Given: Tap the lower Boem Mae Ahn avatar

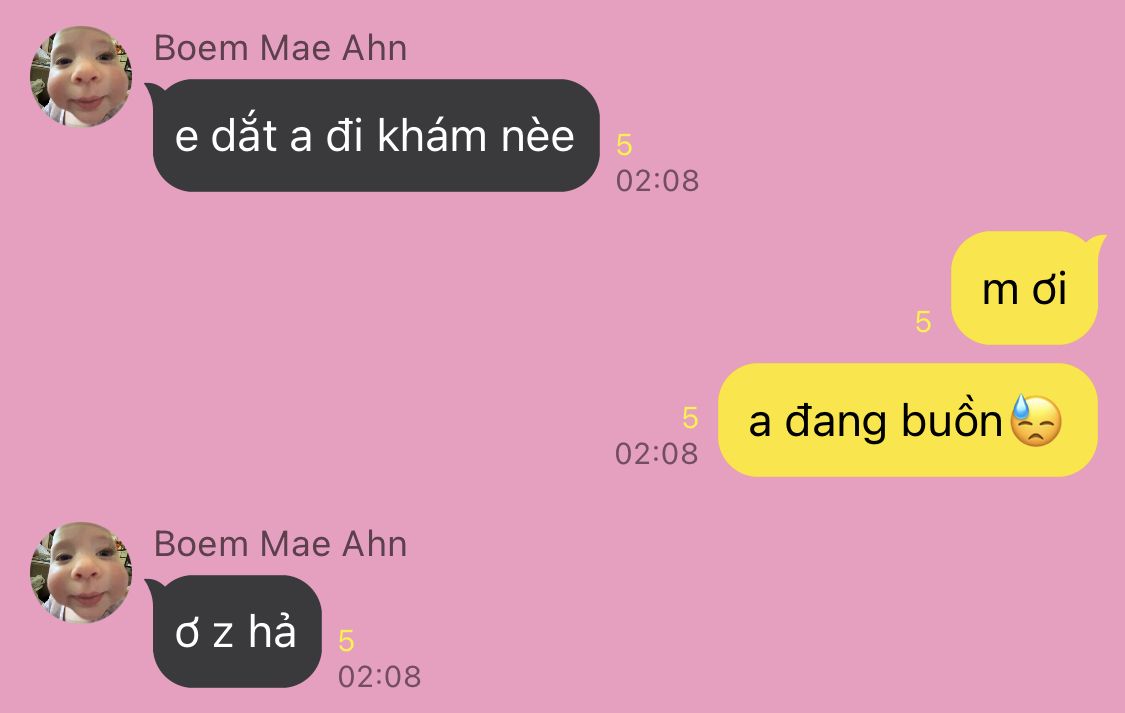Looking at the screenshot, I should (x=81, y=572).
